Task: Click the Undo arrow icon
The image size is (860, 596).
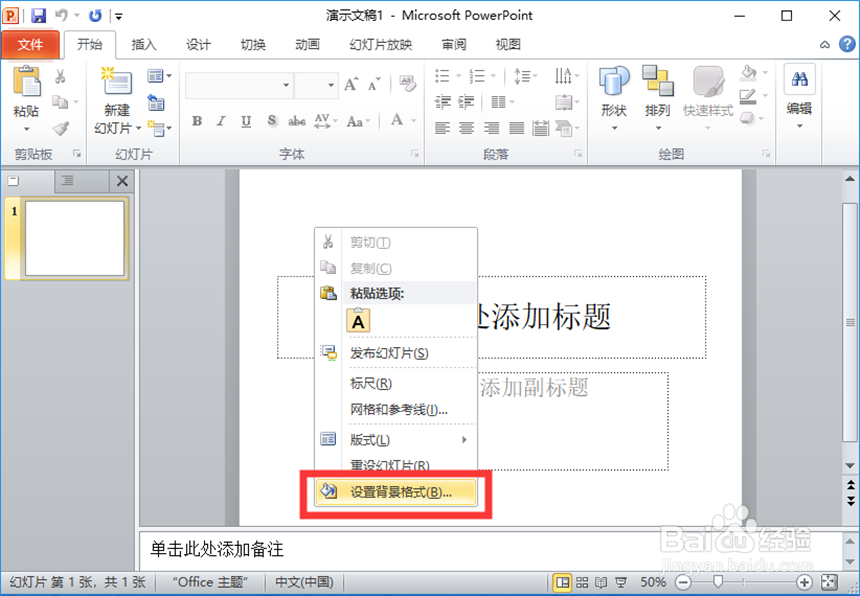Action: pyautogui.click(x=61, y=15)
